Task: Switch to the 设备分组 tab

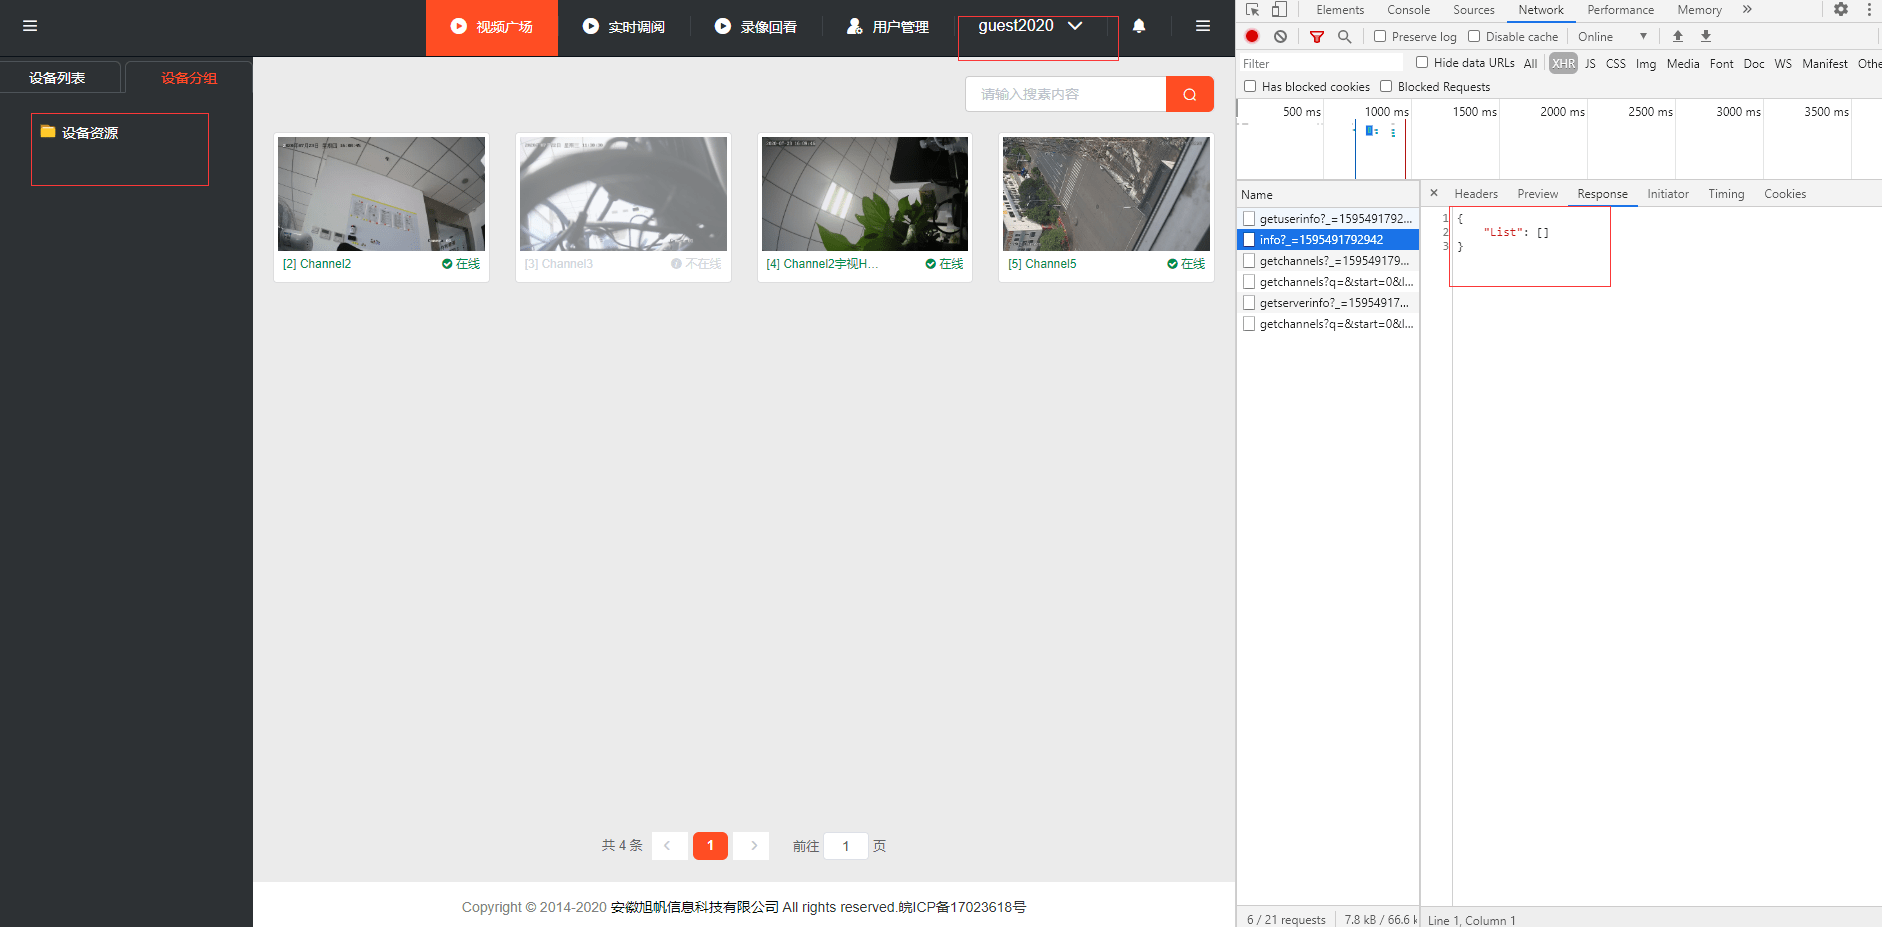Action: pos(189,77)
